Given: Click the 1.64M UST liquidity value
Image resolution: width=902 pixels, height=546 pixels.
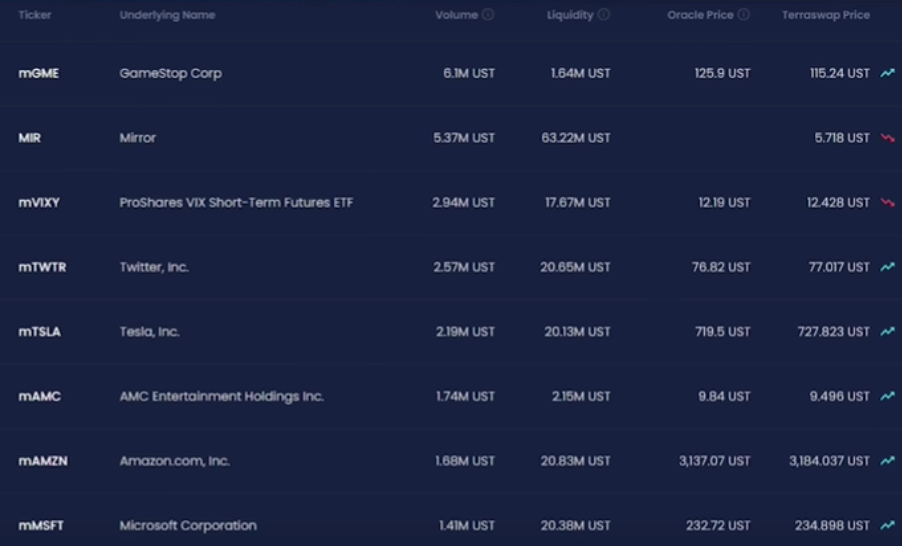Looking at the screenshot, I should coord(580,73).
